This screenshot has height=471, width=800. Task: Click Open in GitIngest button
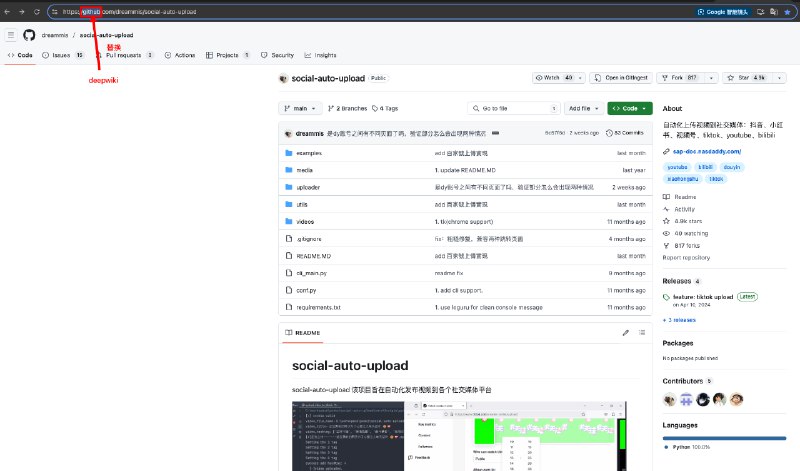(621, 78)
